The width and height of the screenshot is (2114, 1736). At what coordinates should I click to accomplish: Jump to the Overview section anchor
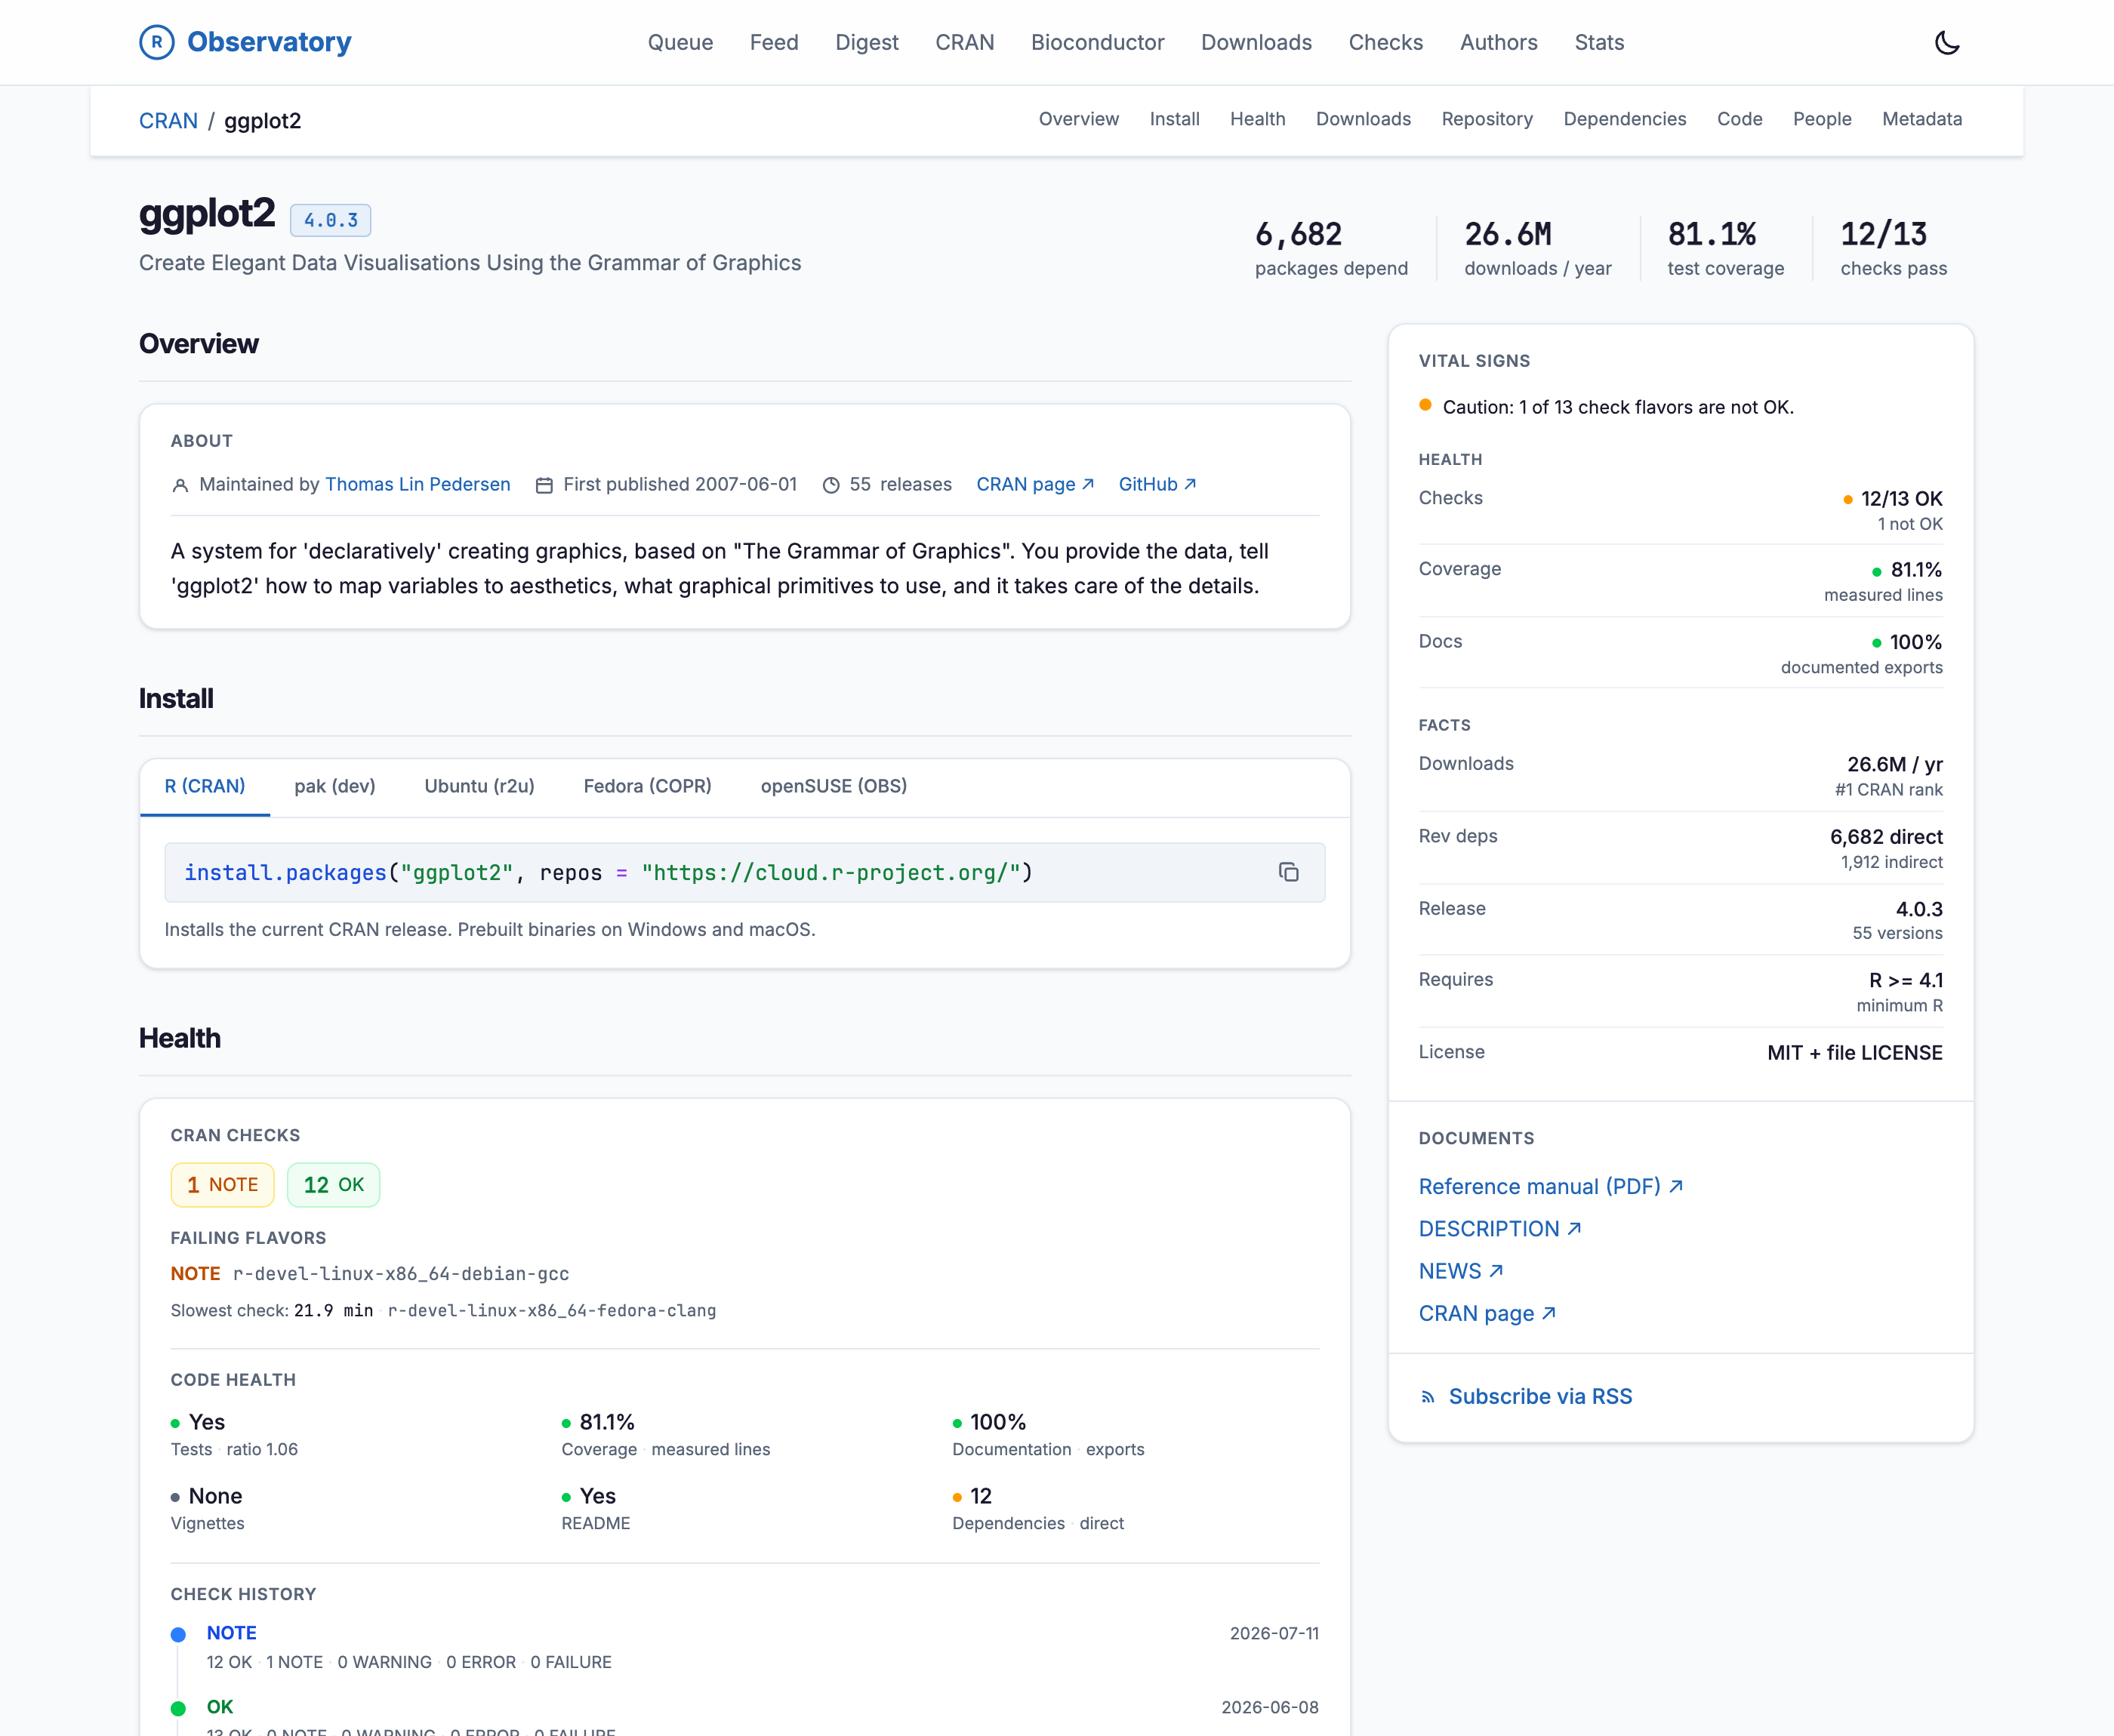tap(1078, 119)
